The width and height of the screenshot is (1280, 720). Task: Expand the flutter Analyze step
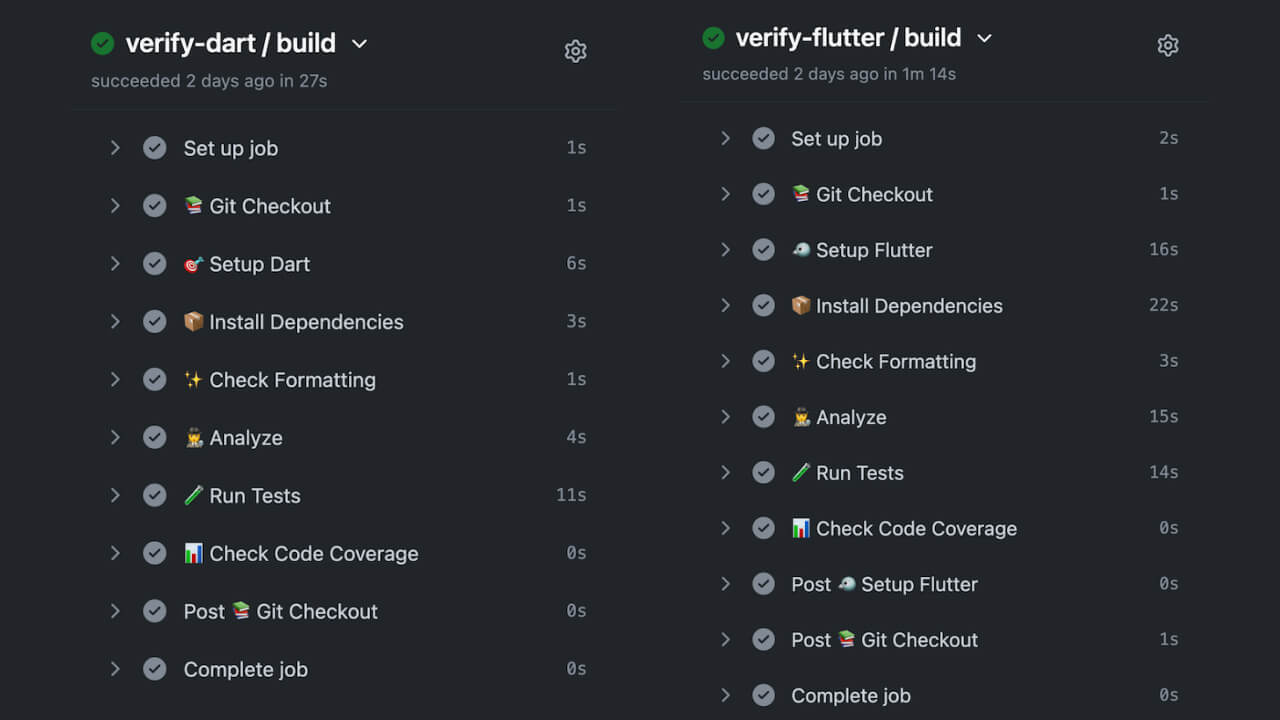pos(725,417)
